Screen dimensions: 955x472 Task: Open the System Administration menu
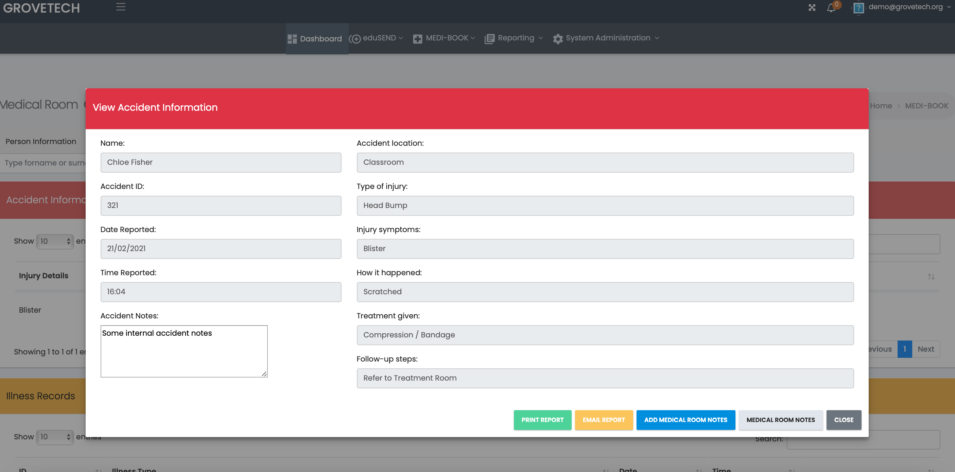[x=606, y=38]
